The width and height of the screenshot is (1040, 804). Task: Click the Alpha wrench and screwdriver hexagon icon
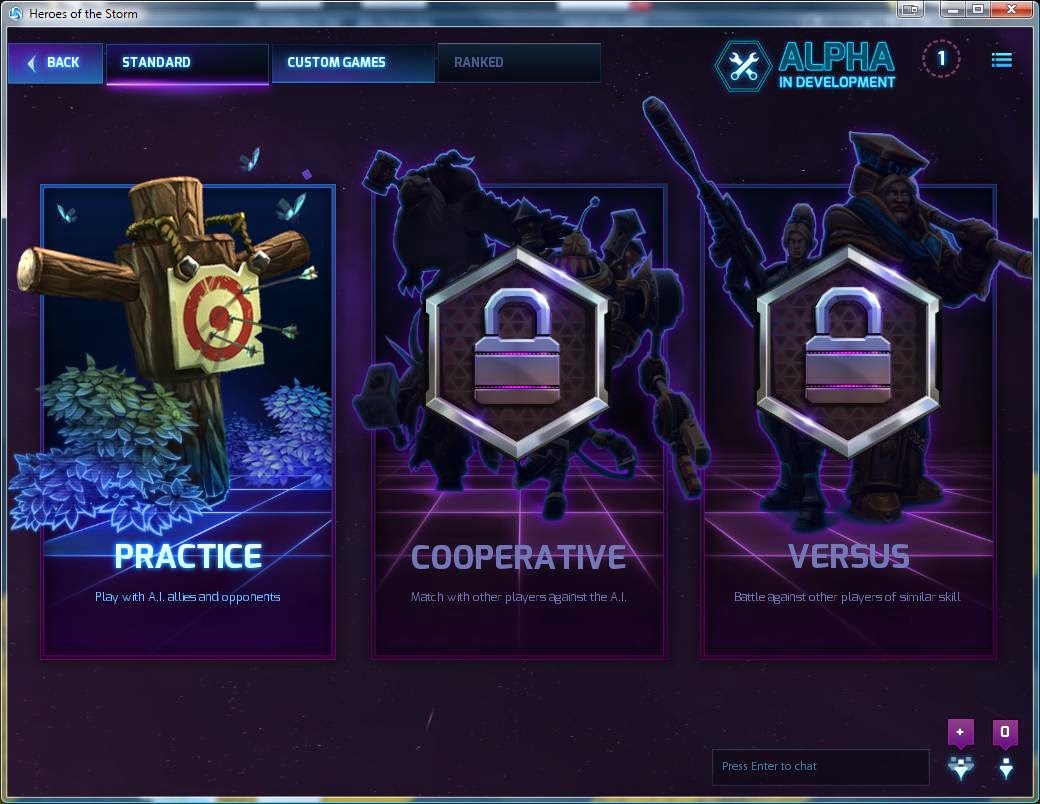743,66
